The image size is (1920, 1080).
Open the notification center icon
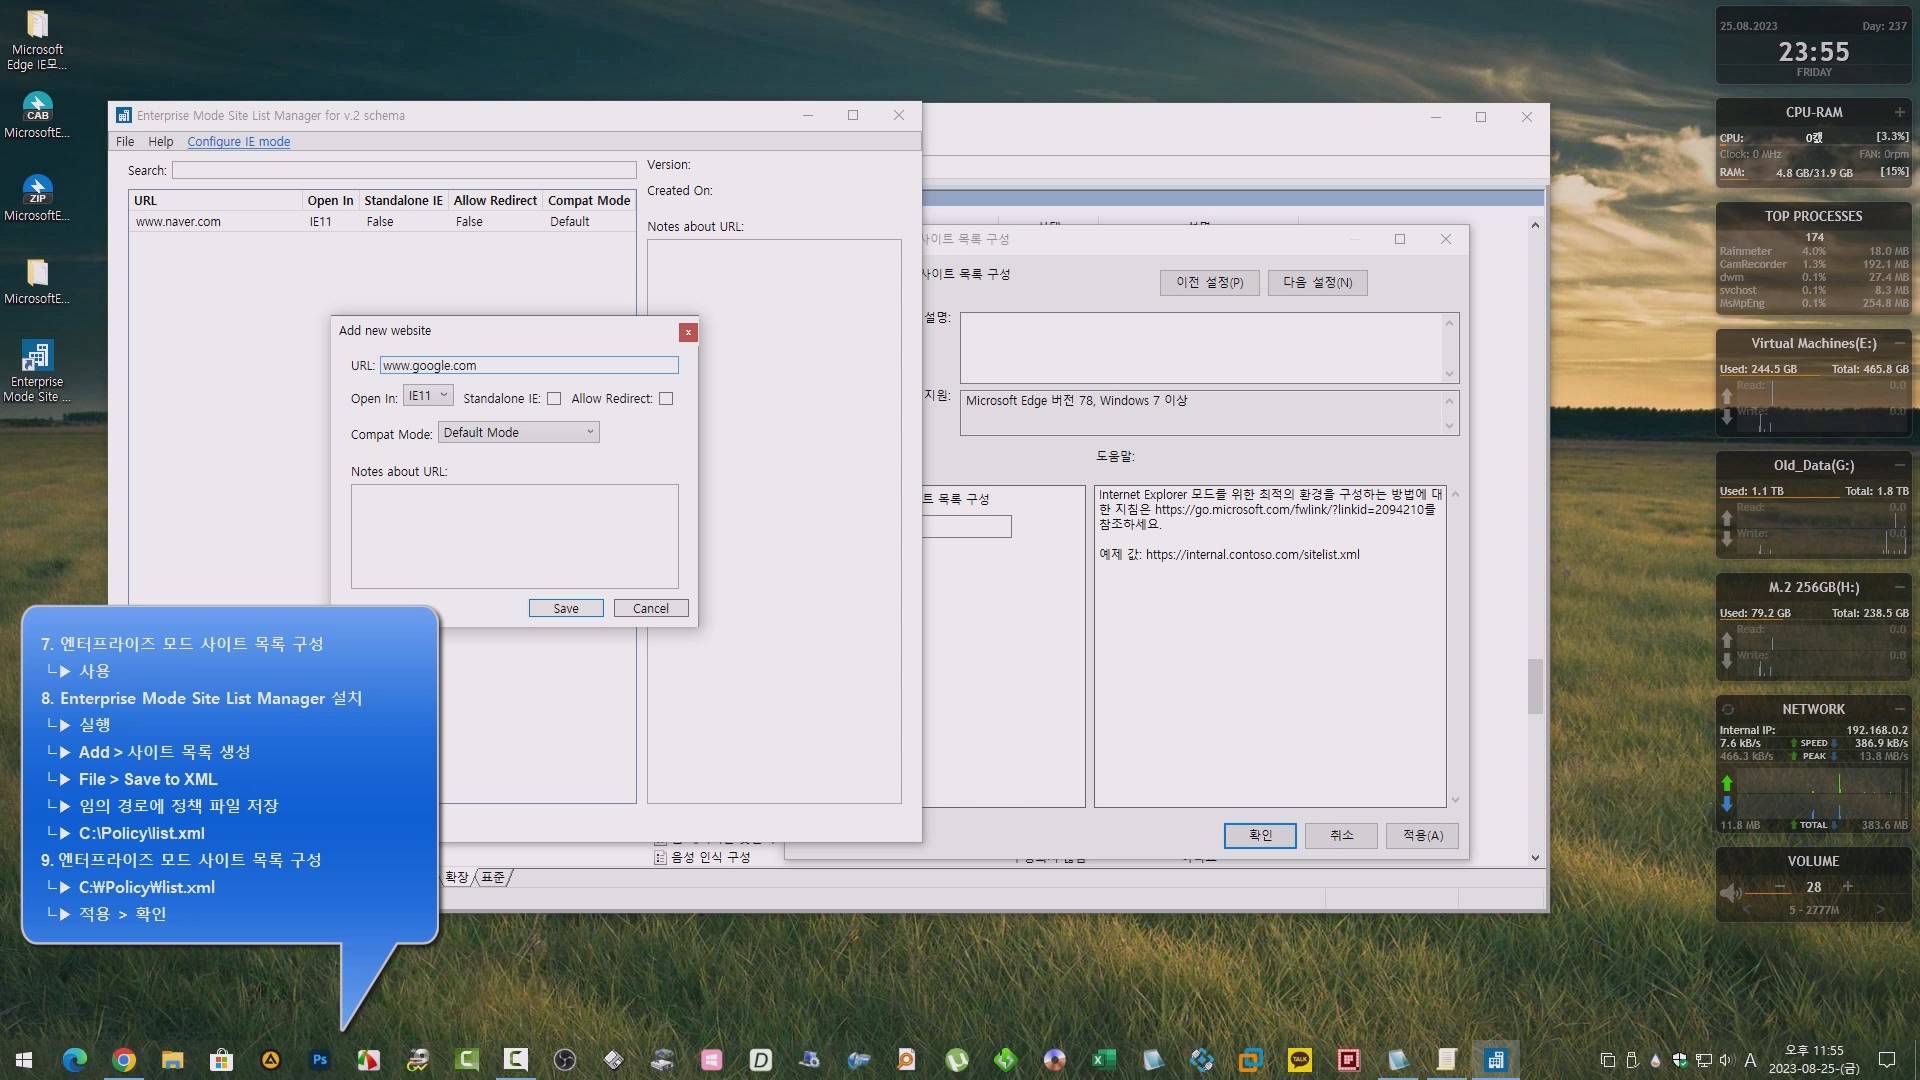1887,1060
